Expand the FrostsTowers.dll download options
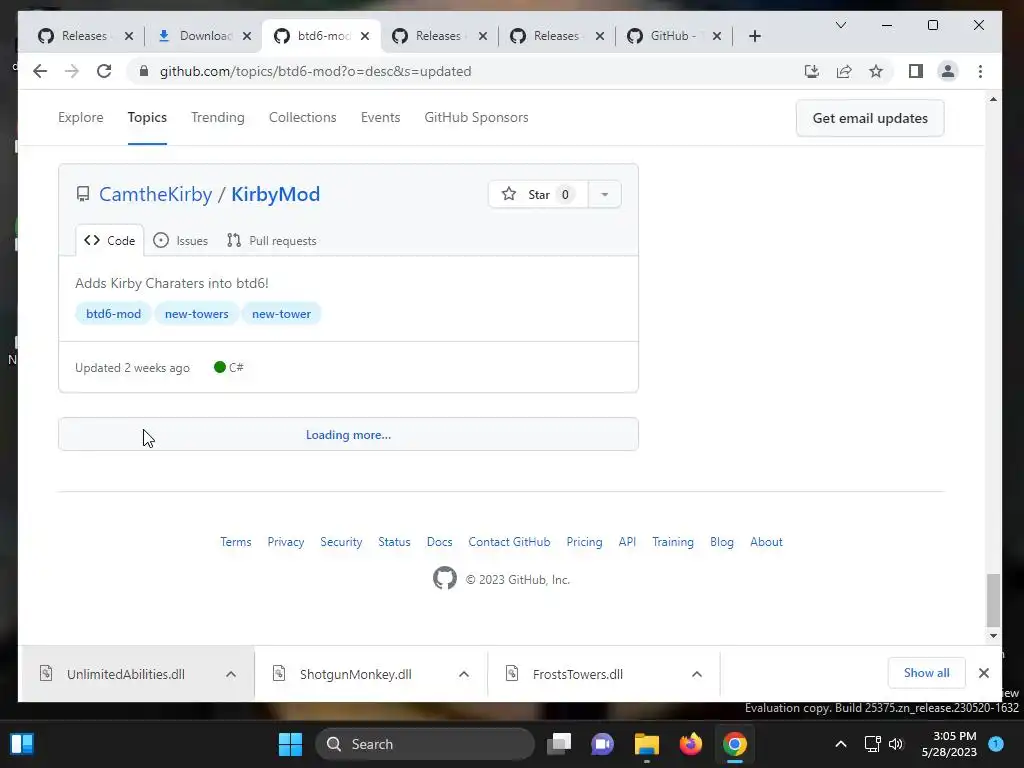1024x768 pixels. coord(697,674)
